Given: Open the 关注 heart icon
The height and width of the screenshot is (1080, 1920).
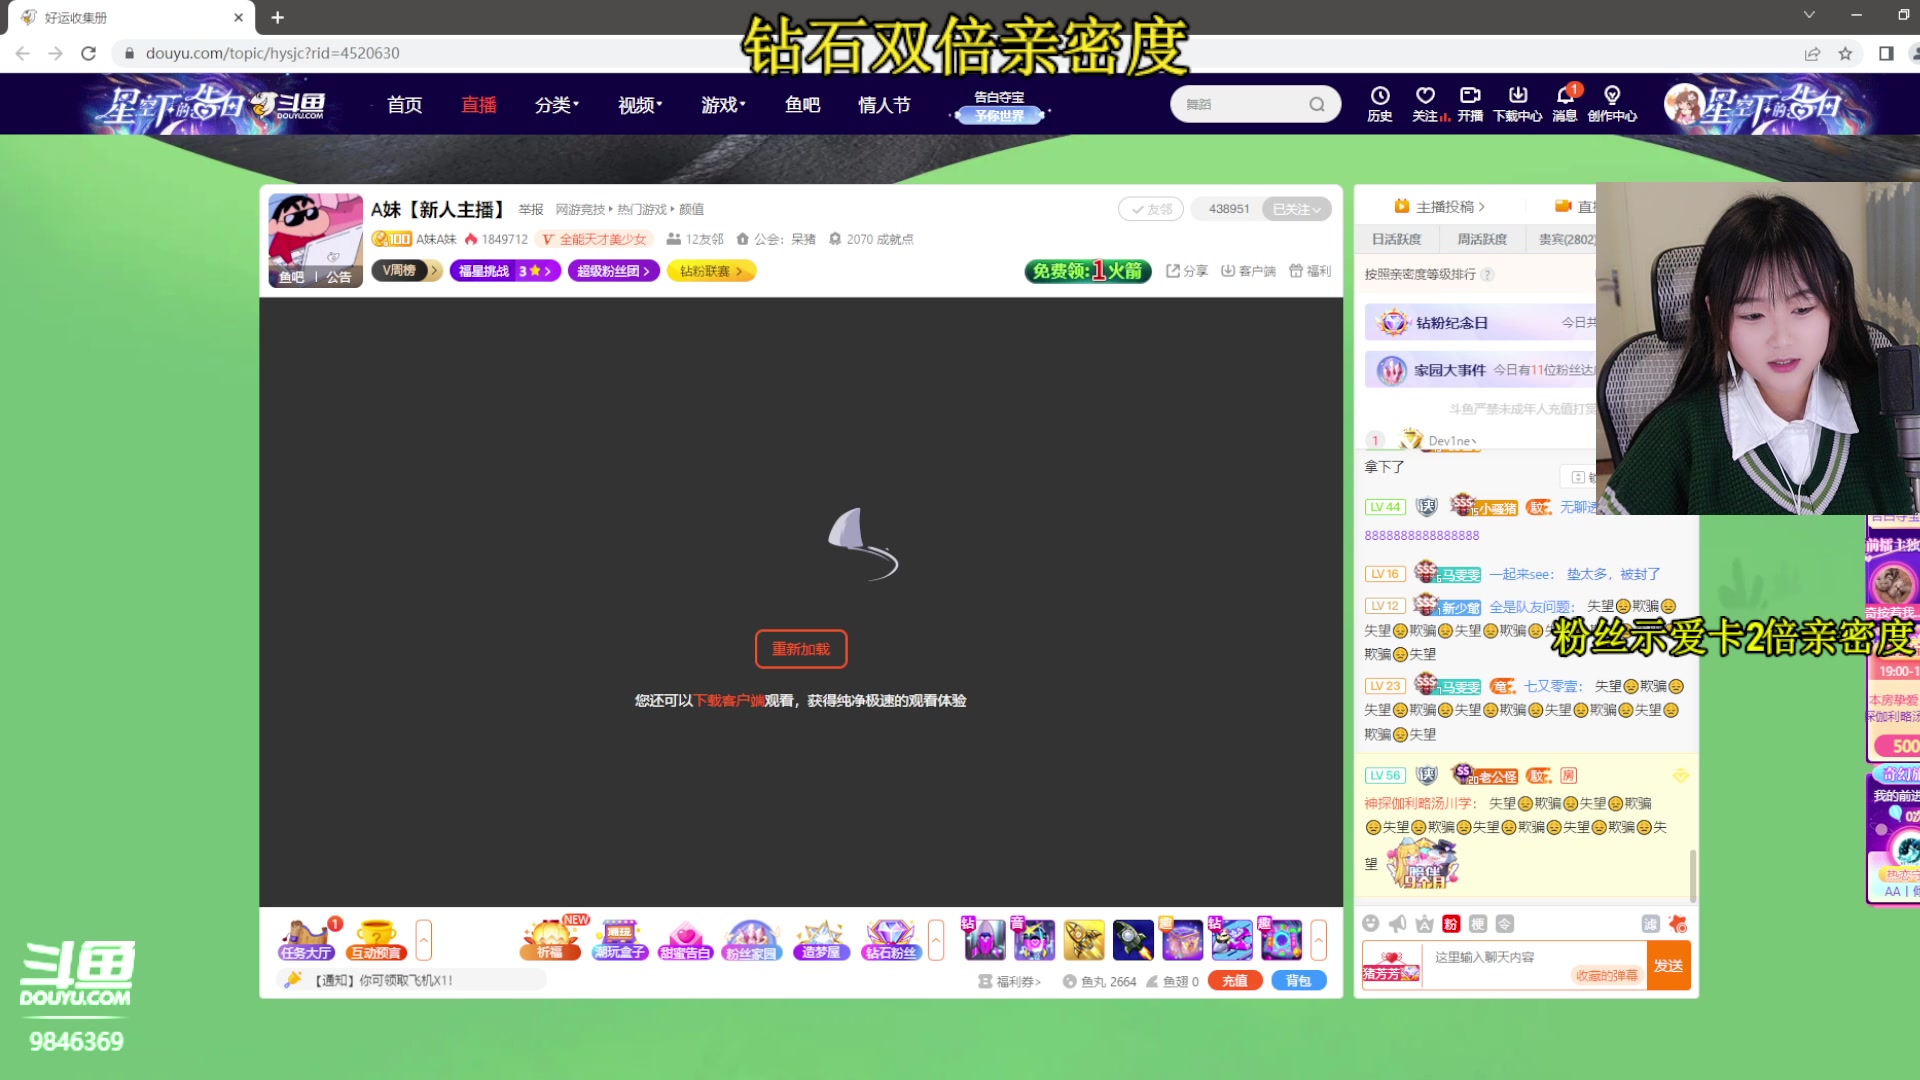Looking at the screenshot, I should click(1426, 103).
